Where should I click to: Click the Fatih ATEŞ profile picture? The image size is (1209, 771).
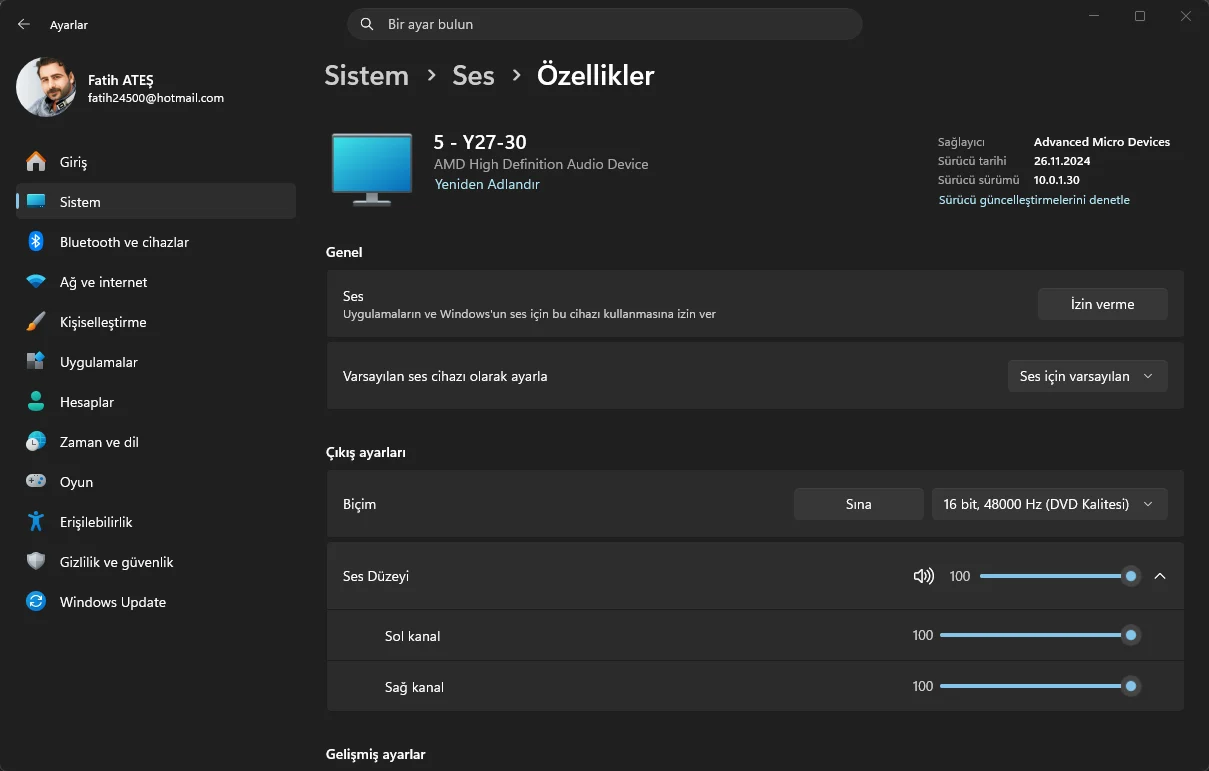click(x=46, y=87)
